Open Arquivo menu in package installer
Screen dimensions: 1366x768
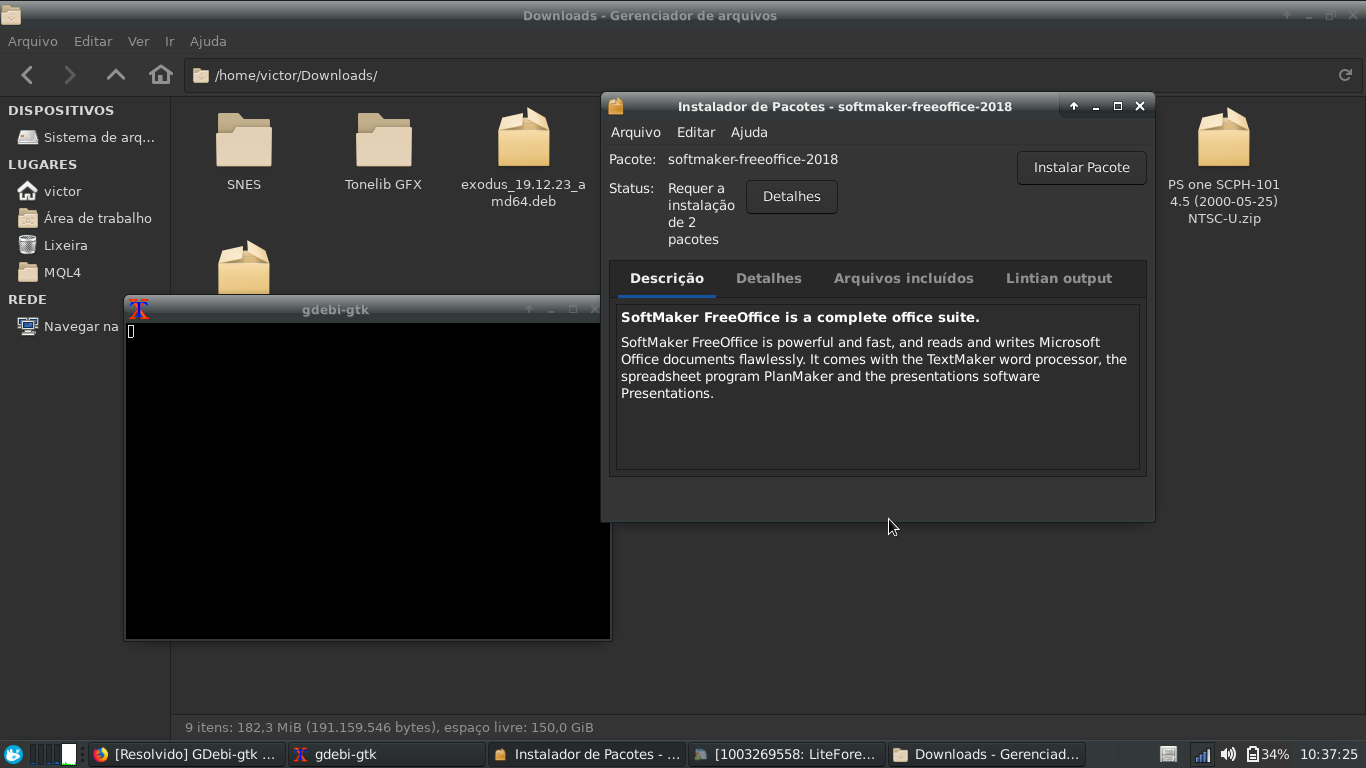636,132
